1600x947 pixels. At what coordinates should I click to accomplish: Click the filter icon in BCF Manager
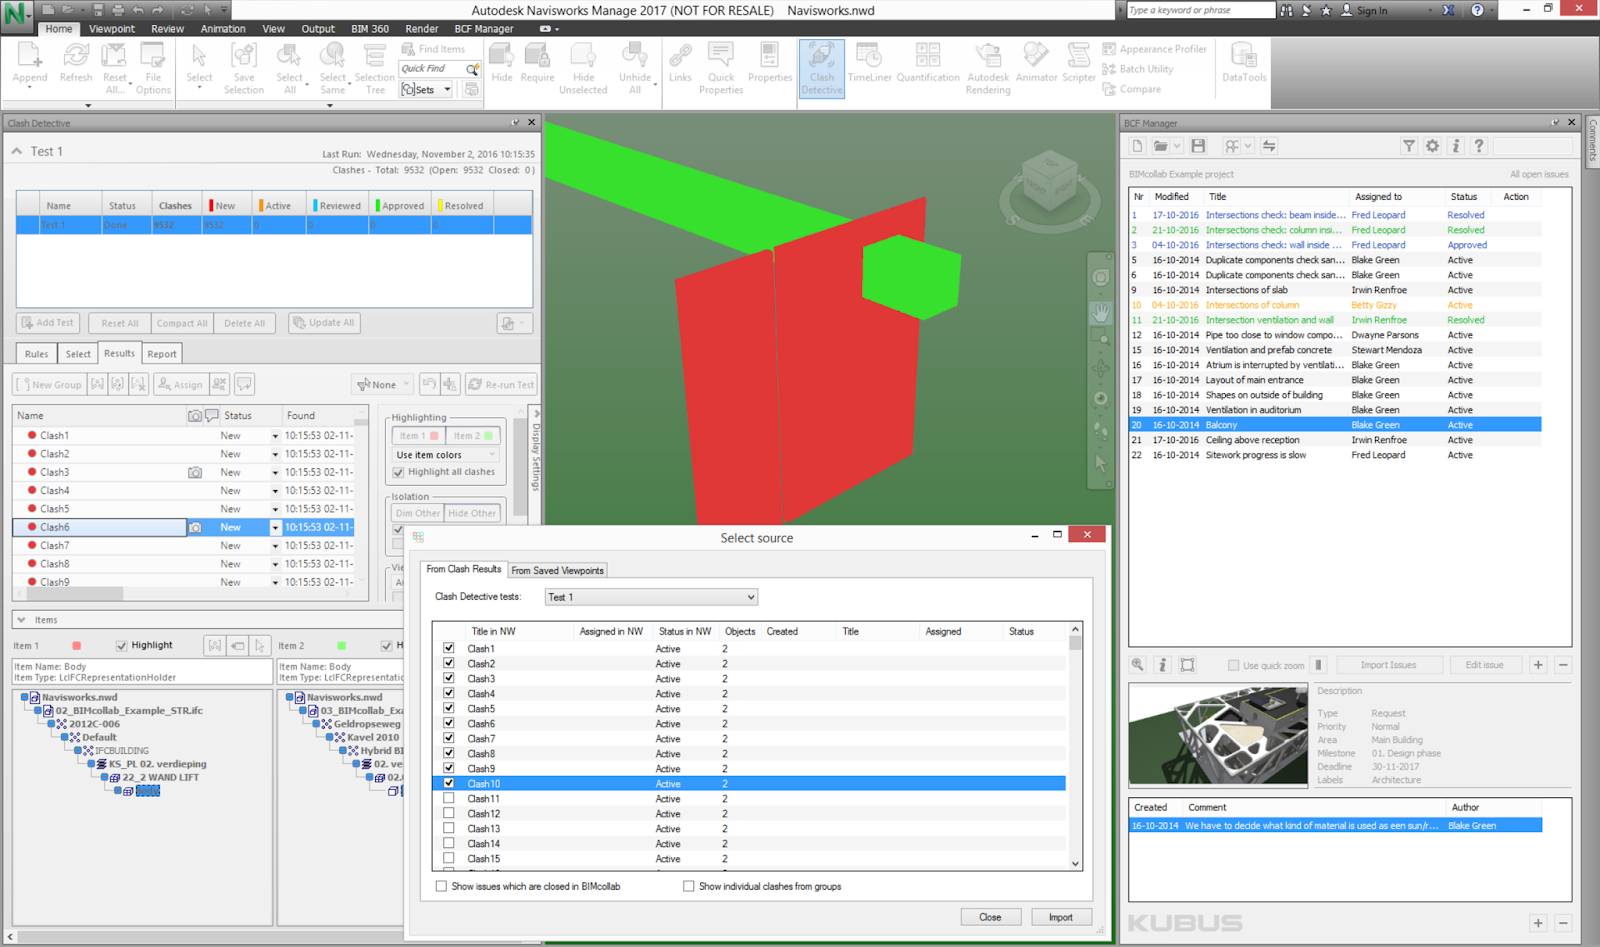(1409, 146)
